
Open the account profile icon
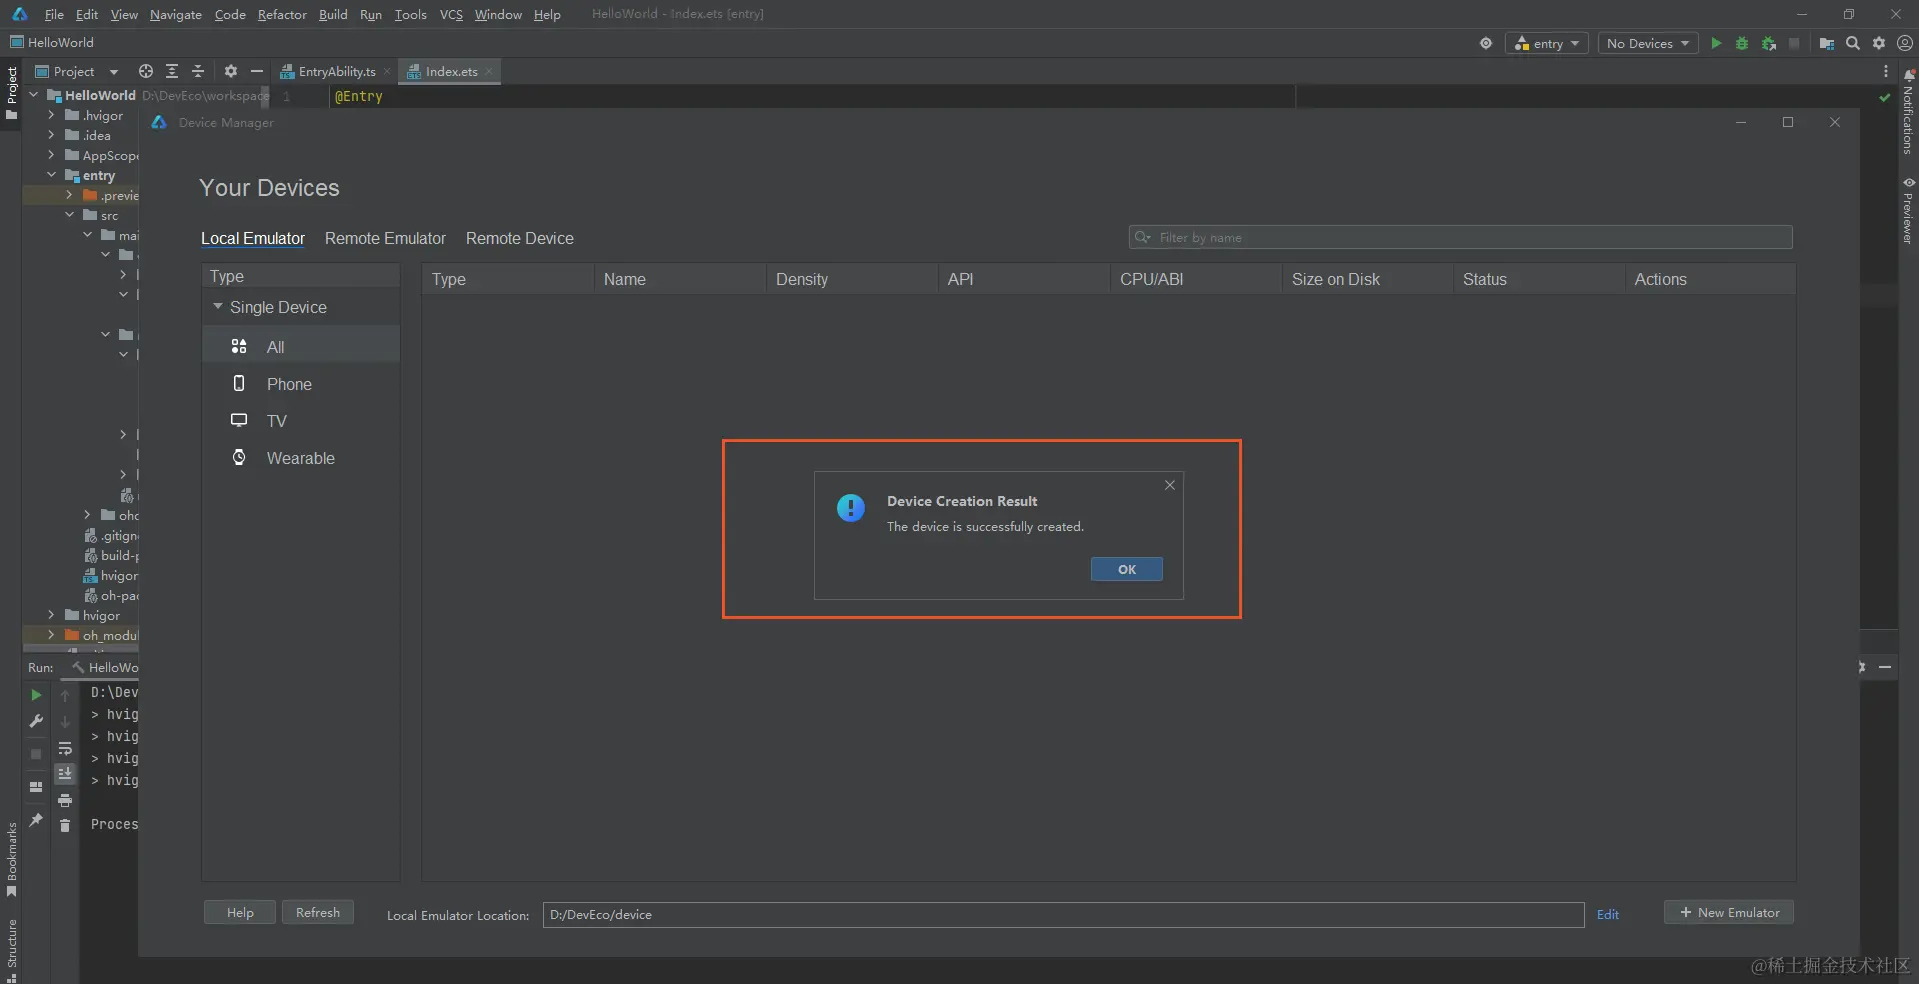[x=1905, y=43]
